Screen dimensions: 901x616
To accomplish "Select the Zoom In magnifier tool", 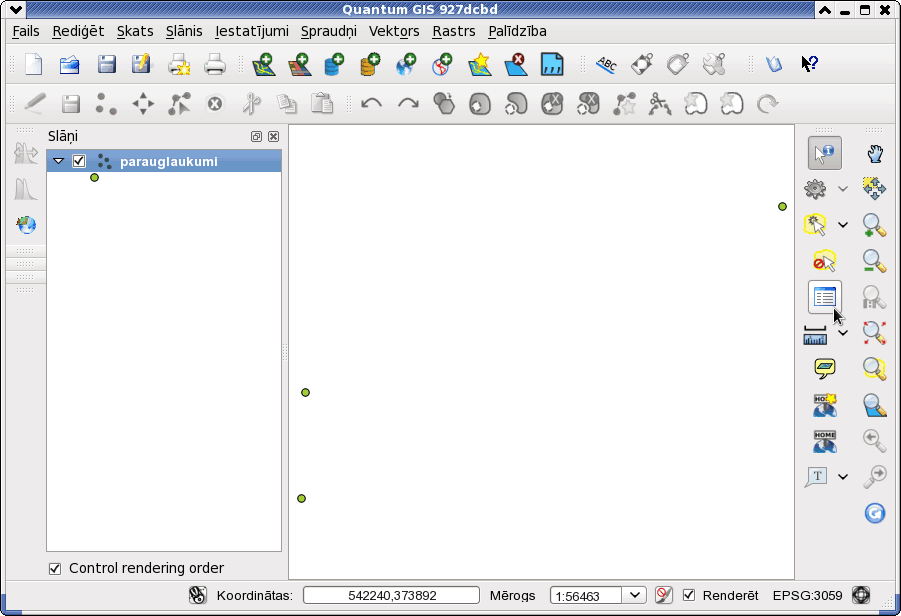I will (875, 225).
